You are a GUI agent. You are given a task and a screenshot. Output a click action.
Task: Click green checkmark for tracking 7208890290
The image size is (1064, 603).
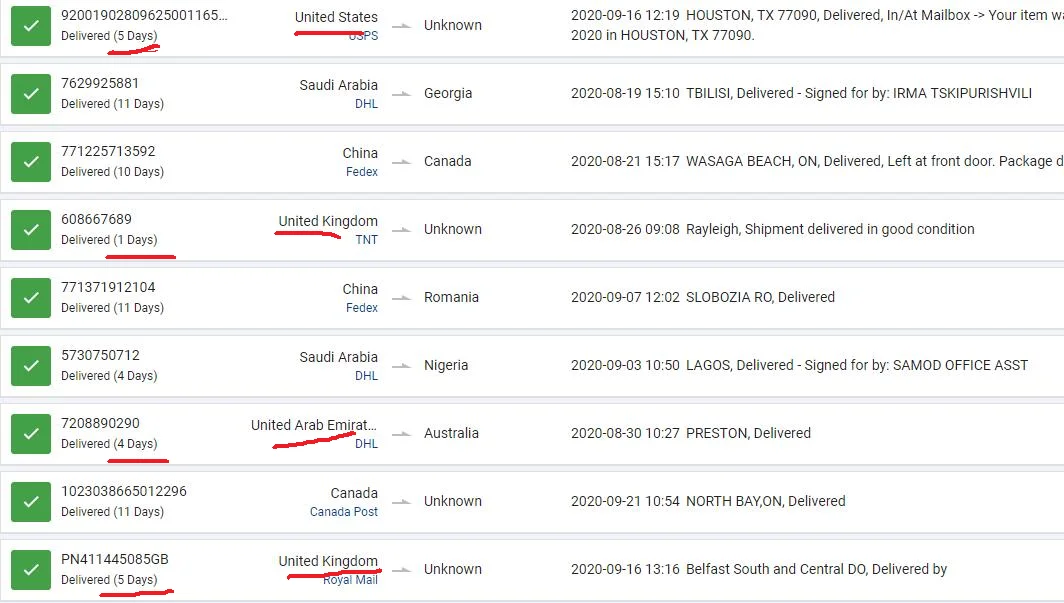31,433
